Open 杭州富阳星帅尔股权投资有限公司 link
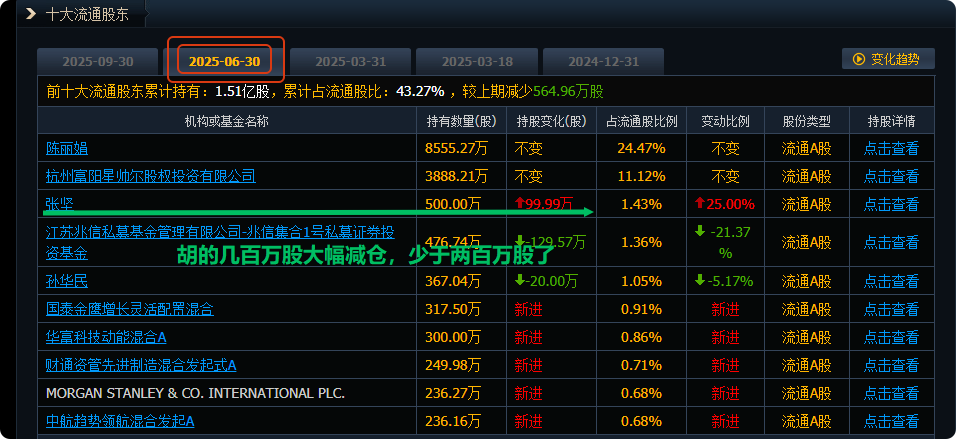The width and height of the screenshot is (956, 439). pos(151,176)
